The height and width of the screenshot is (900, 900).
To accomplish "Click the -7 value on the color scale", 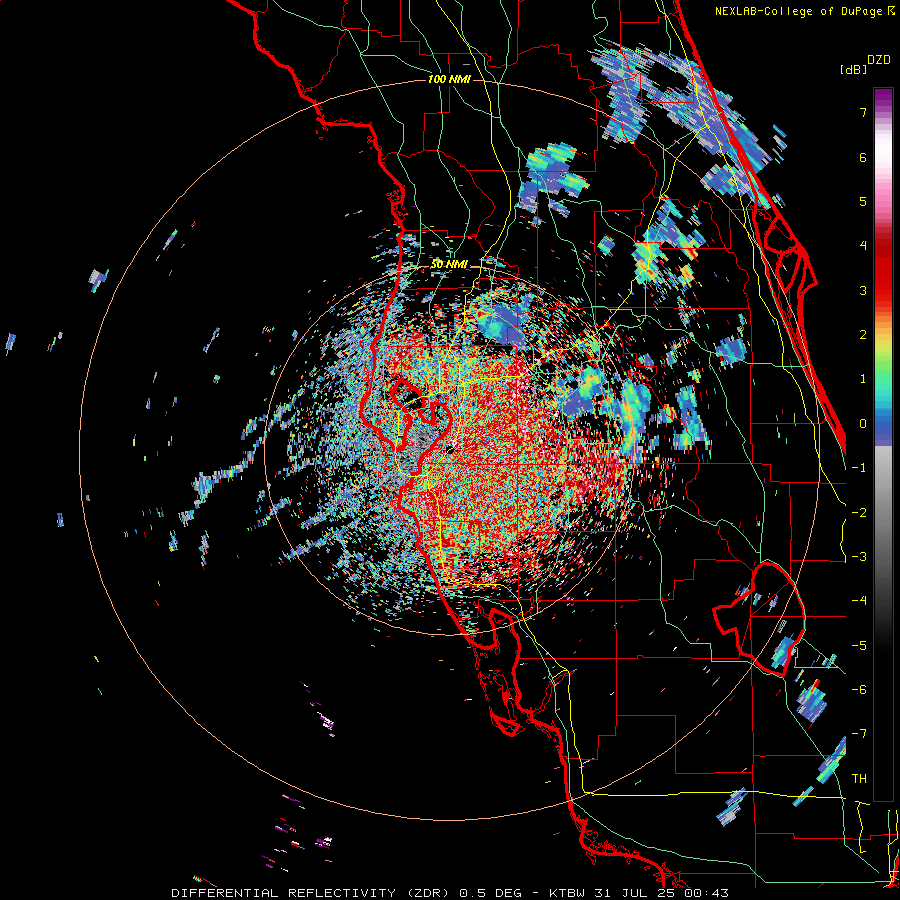I will pos(859,734).
